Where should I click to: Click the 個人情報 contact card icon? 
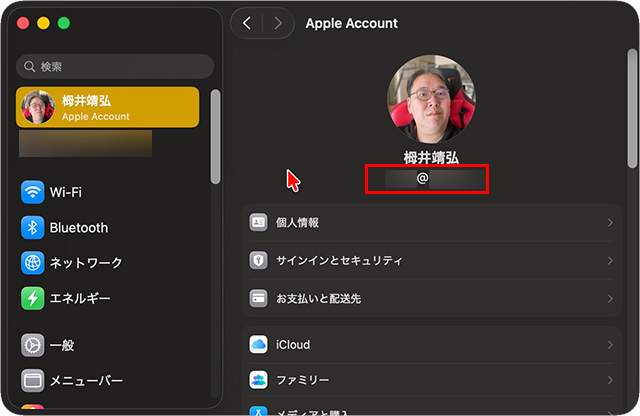258,222
